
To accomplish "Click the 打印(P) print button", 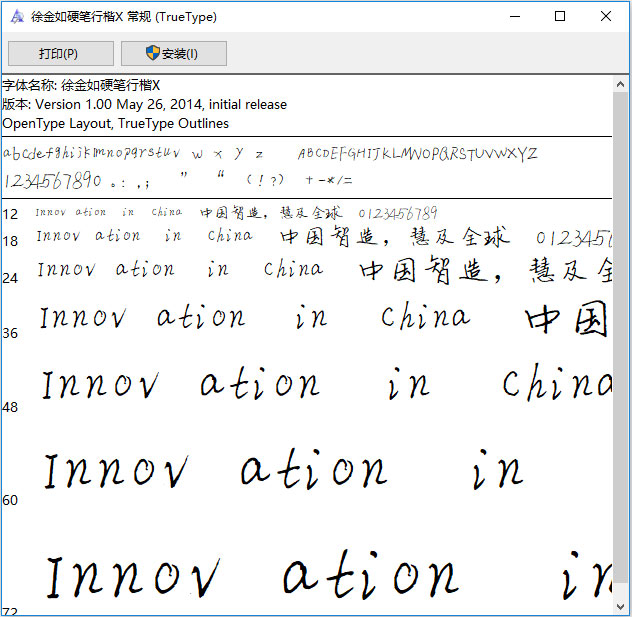I will click(60, 53).
